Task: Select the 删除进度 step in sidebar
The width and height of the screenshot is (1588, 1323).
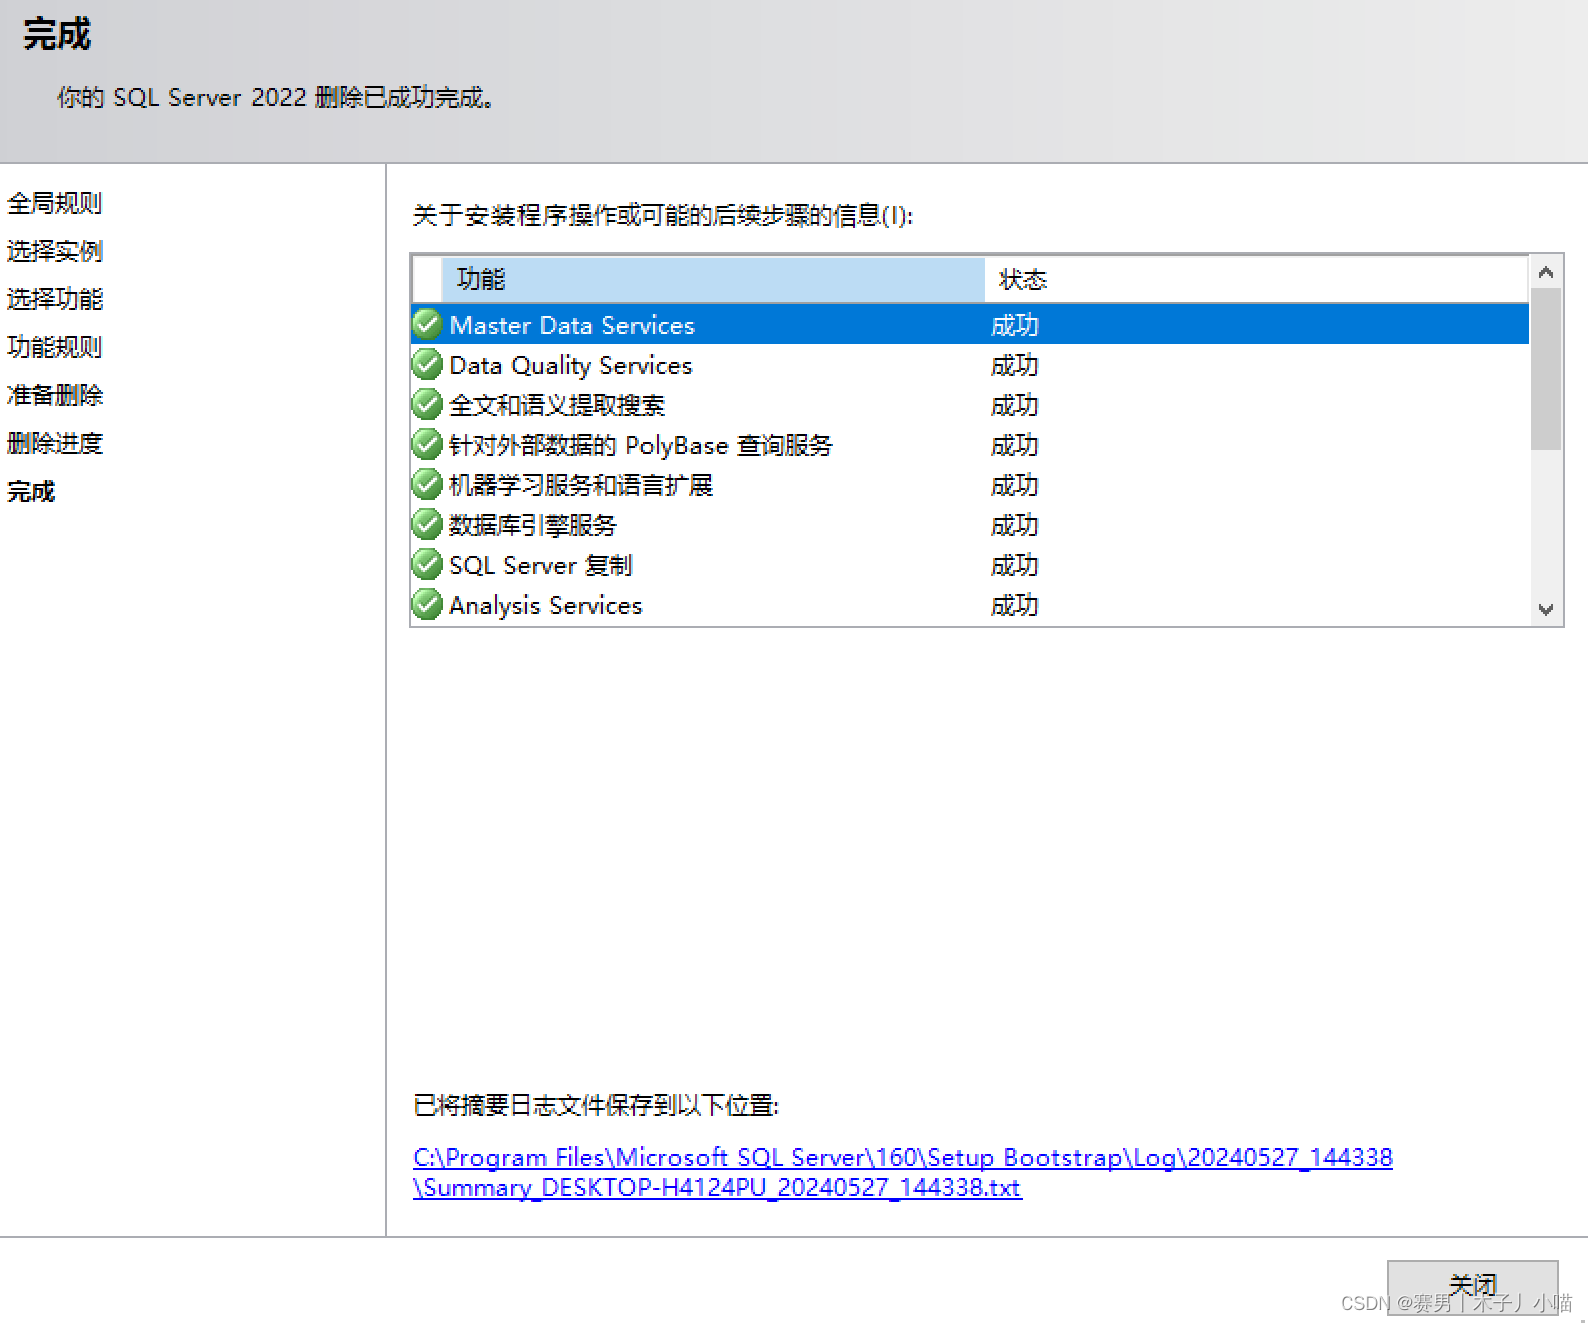Action: (55, 443)
